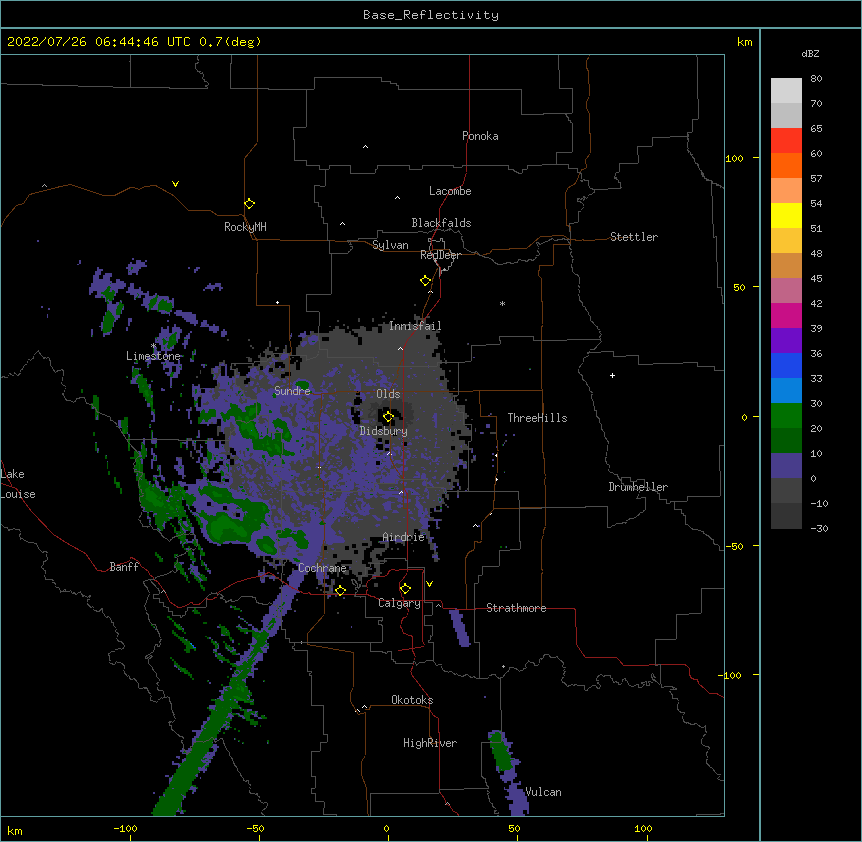Click the Limestone label

point(153,356)
